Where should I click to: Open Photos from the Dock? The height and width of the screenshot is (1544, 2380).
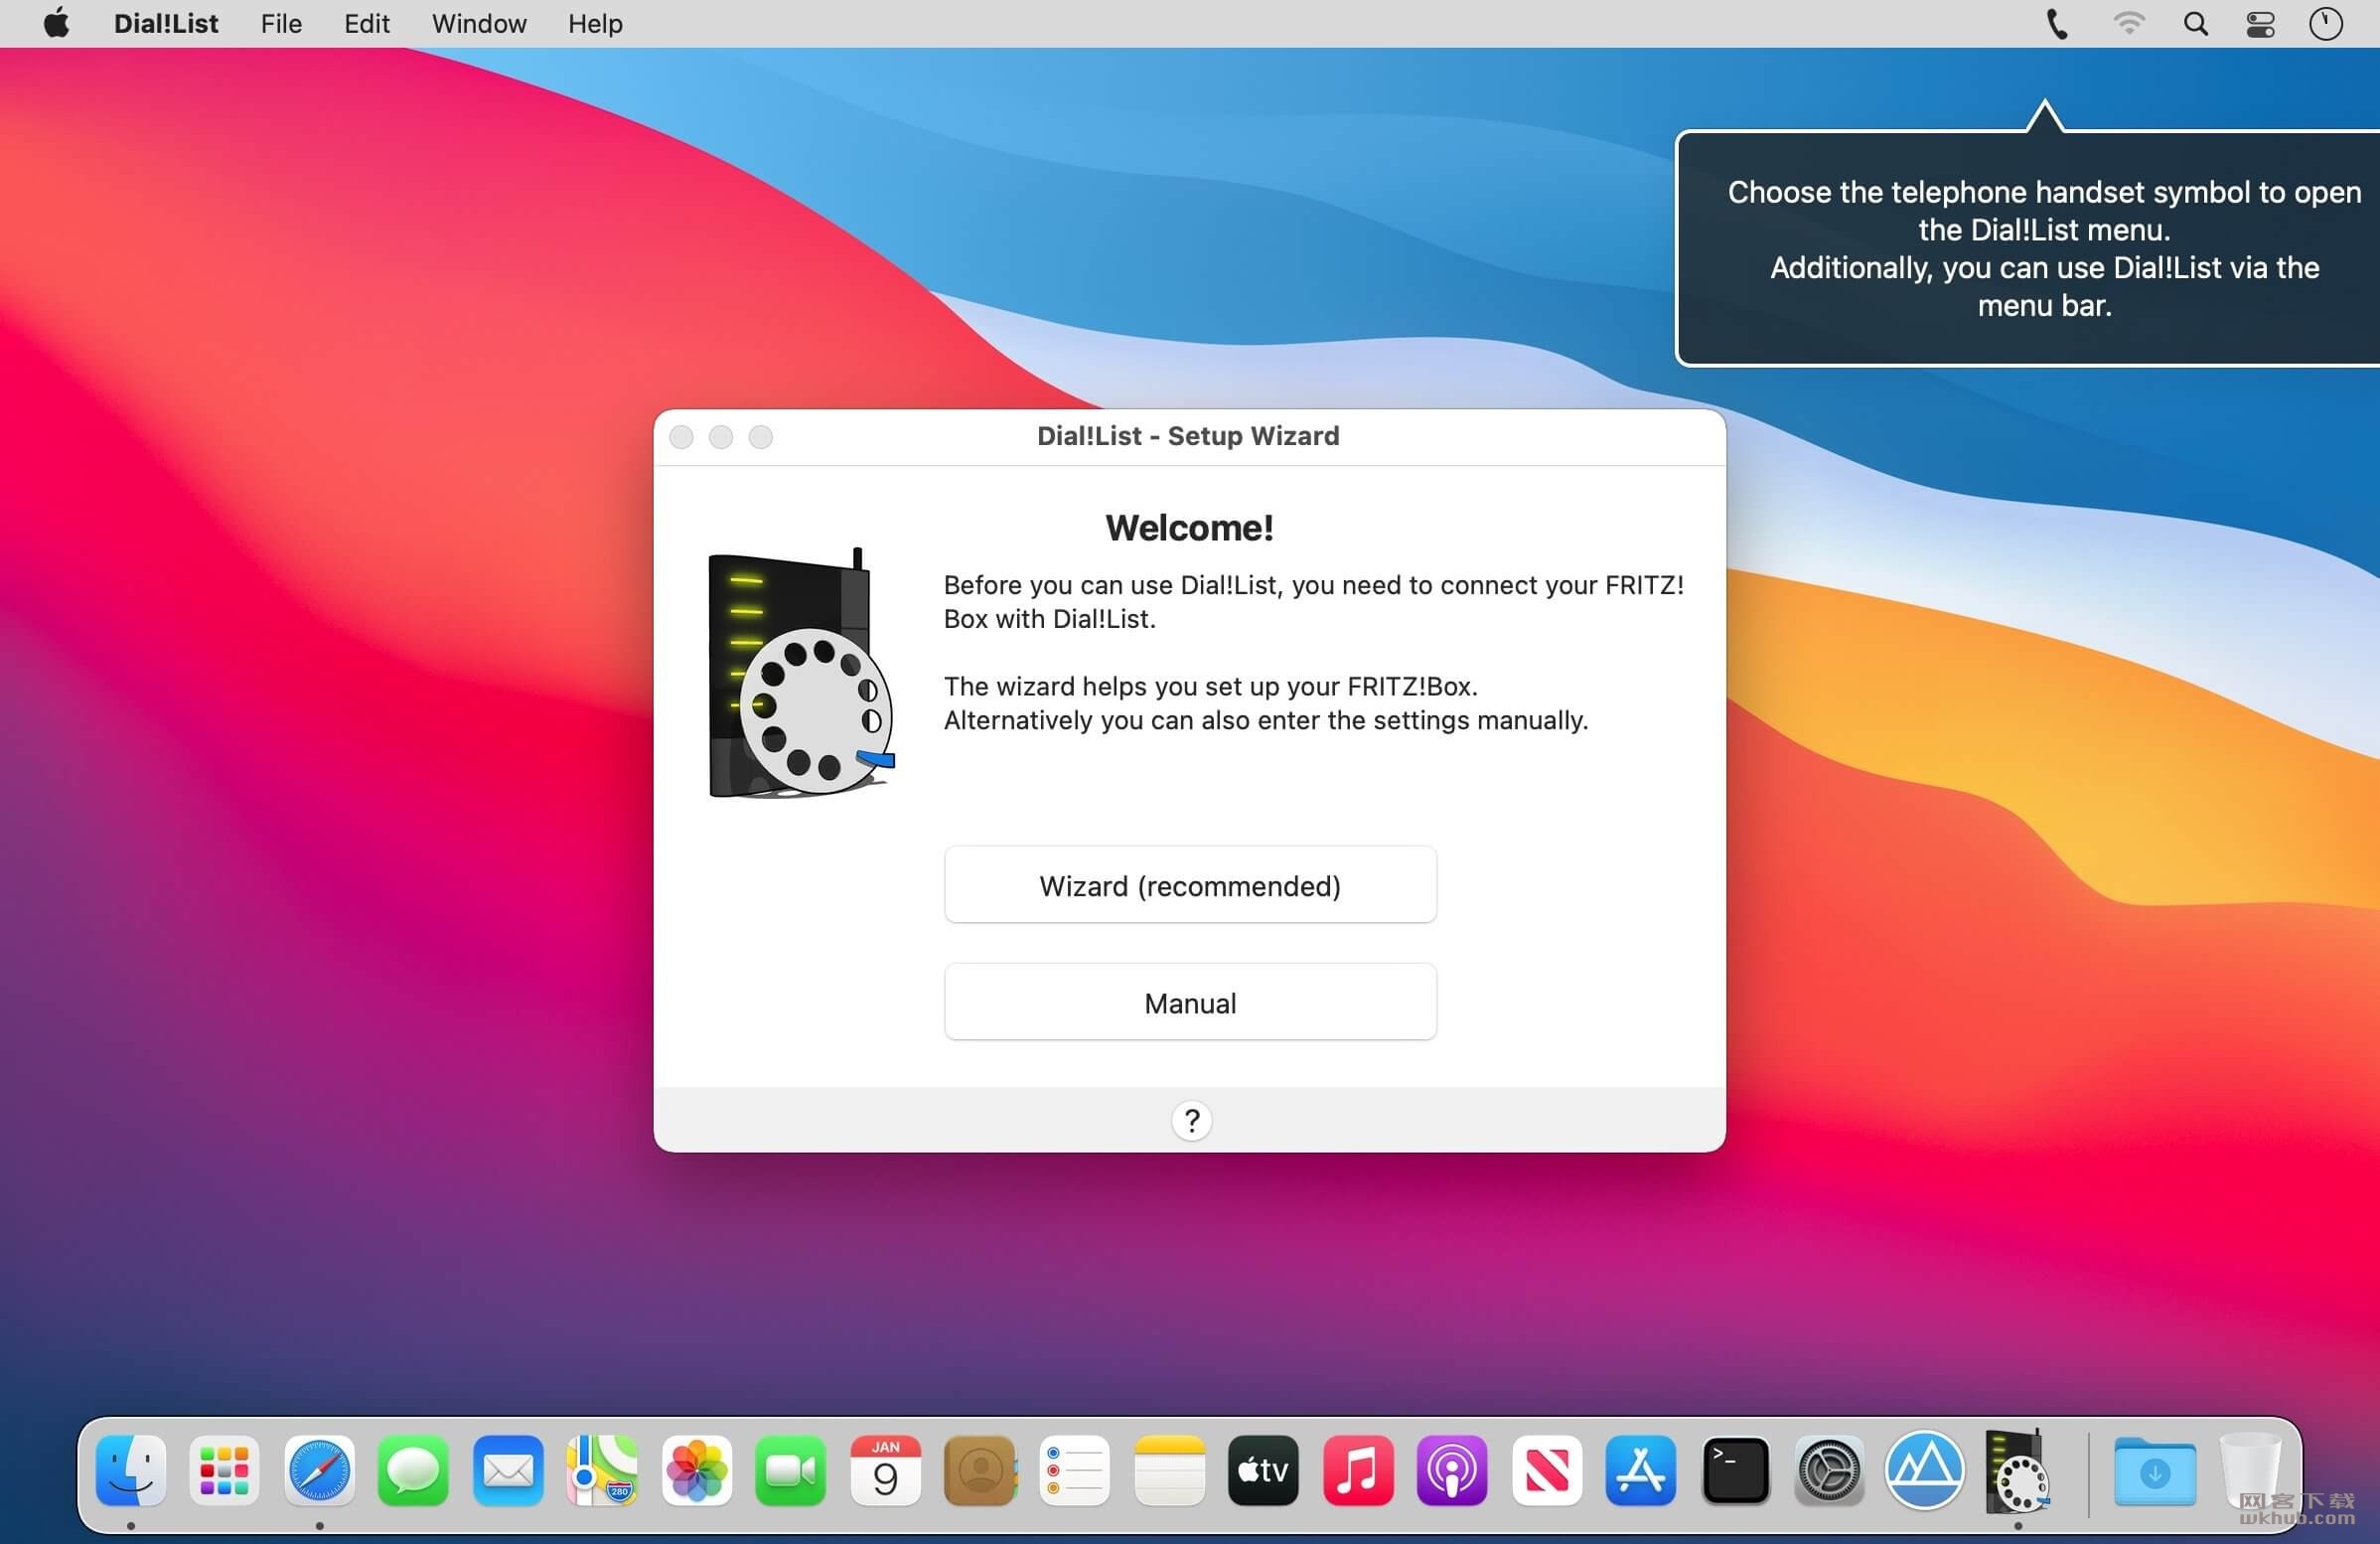pos(697,1470)
